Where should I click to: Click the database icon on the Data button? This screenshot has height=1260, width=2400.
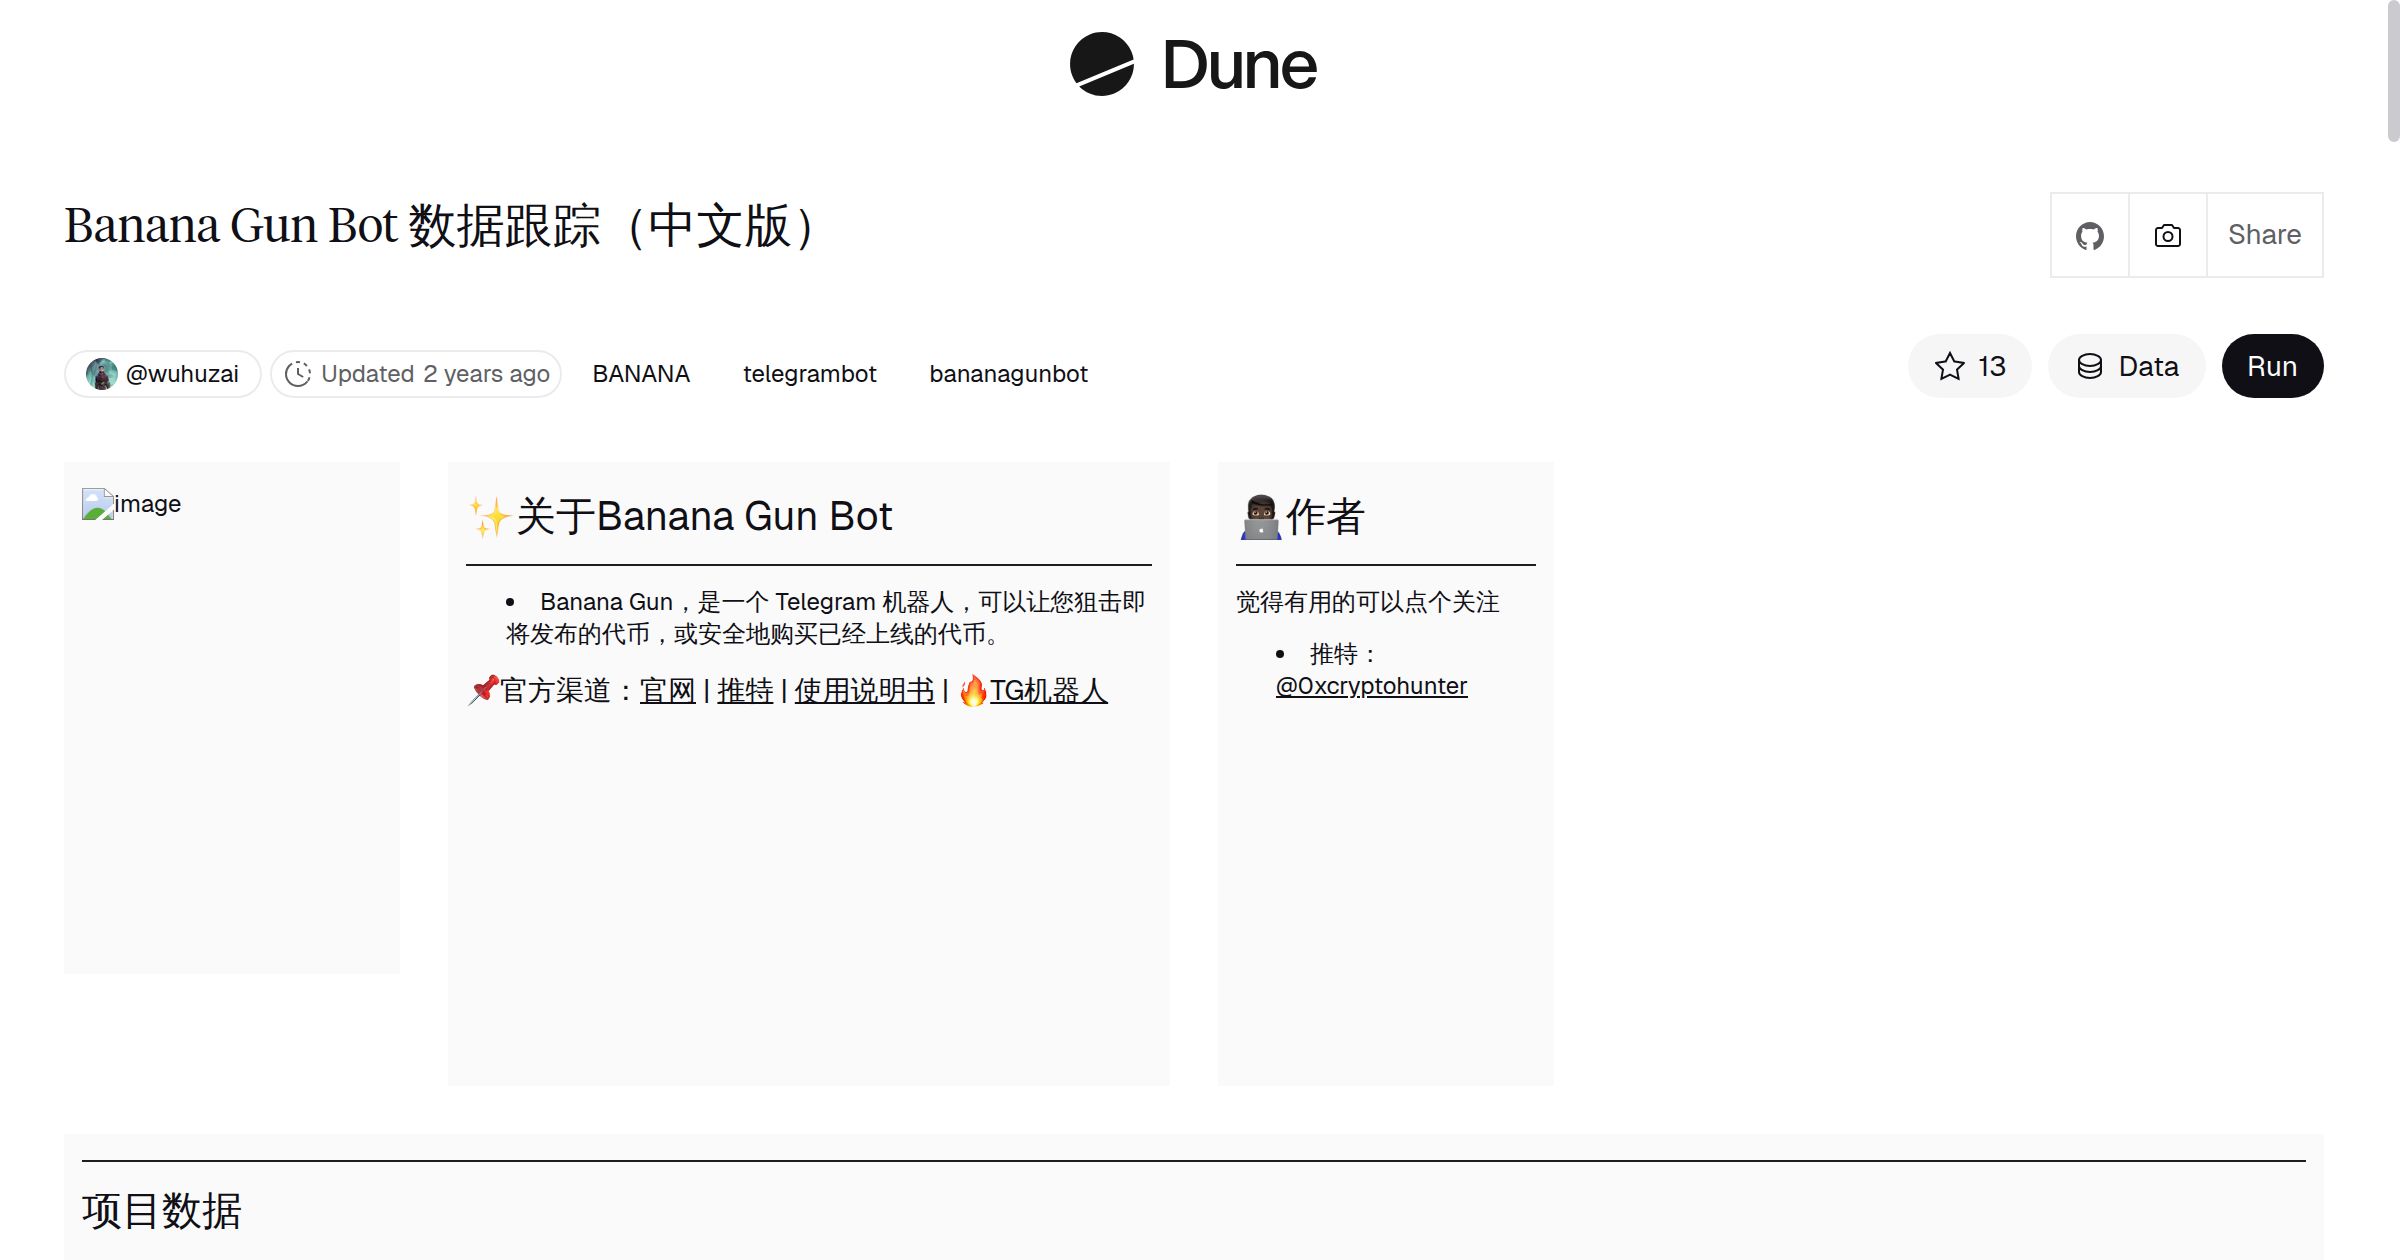coord(2092,366)
